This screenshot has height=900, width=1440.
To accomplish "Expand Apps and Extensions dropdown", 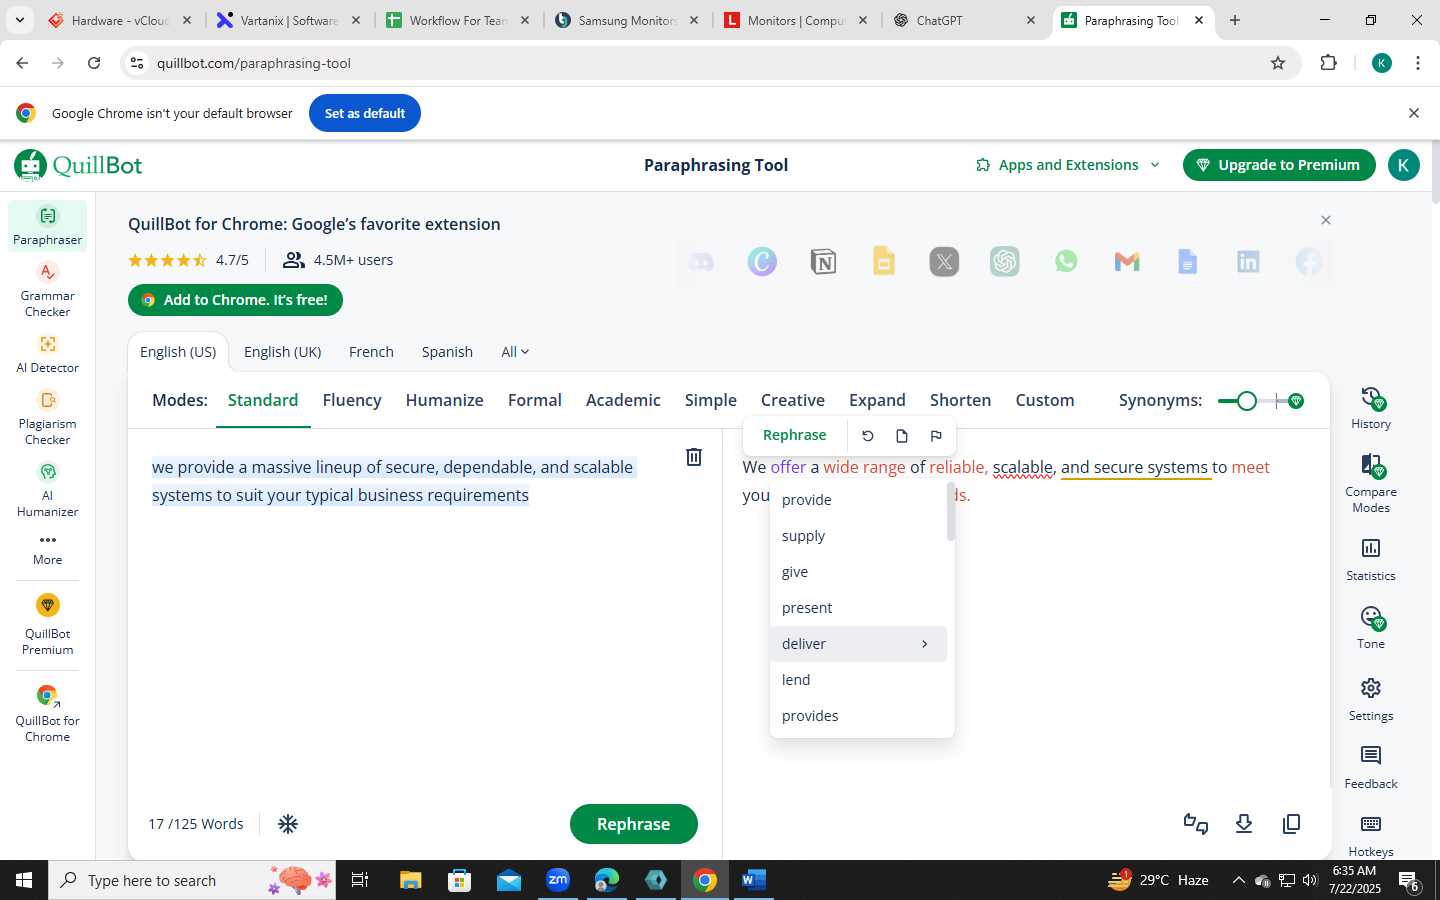I will (x=1068, y=165).
